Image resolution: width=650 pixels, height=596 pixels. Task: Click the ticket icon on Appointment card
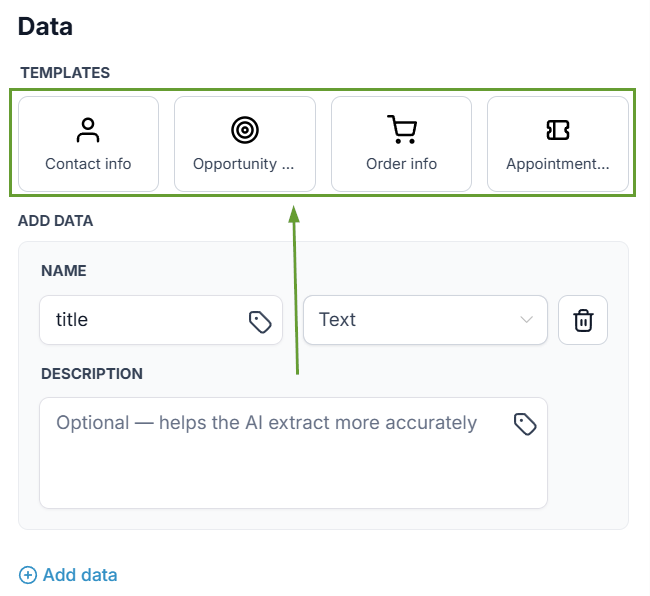point(558,130)
